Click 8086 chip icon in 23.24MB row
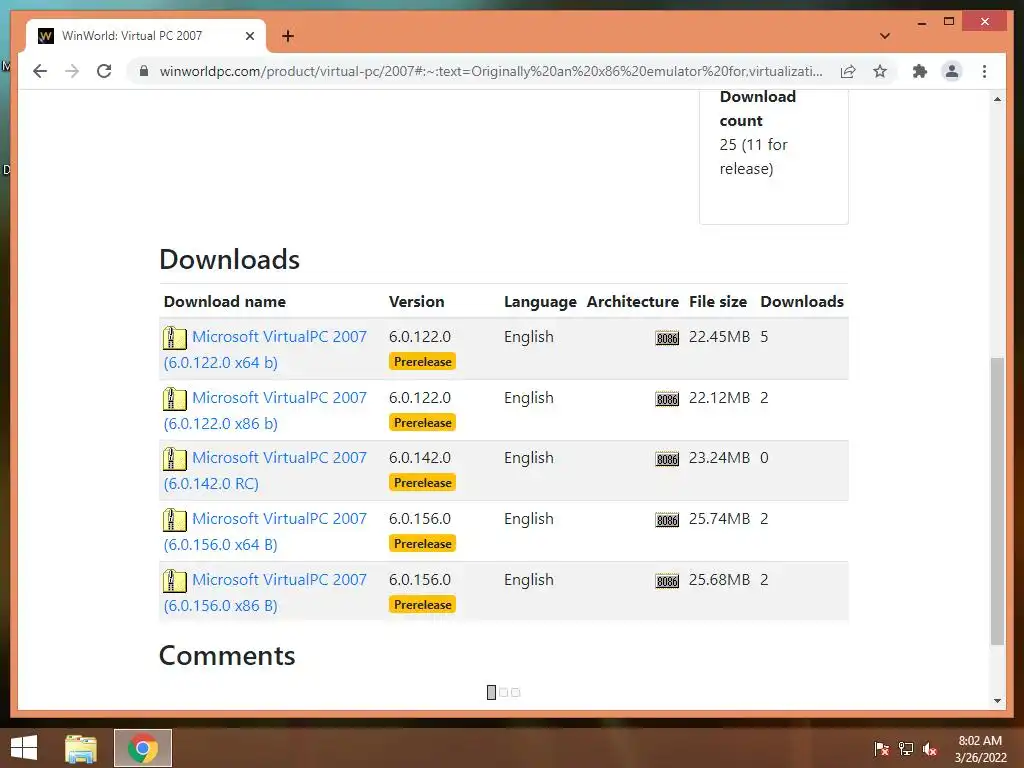 667,458
